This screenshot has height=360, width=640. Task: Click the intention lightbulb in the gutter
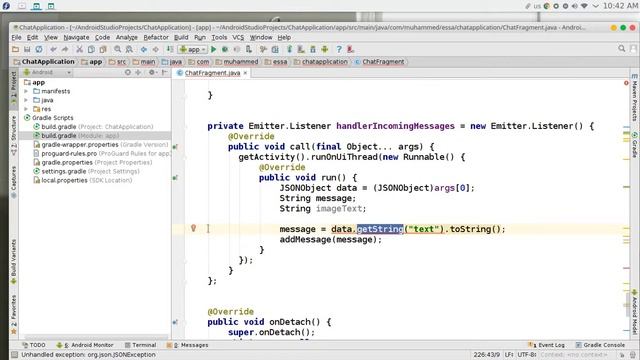(193, 228)
